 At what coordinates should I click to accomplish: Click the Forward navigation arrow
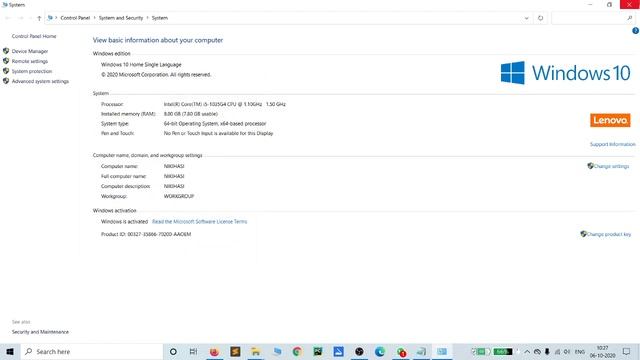click(x=20, y=18)
